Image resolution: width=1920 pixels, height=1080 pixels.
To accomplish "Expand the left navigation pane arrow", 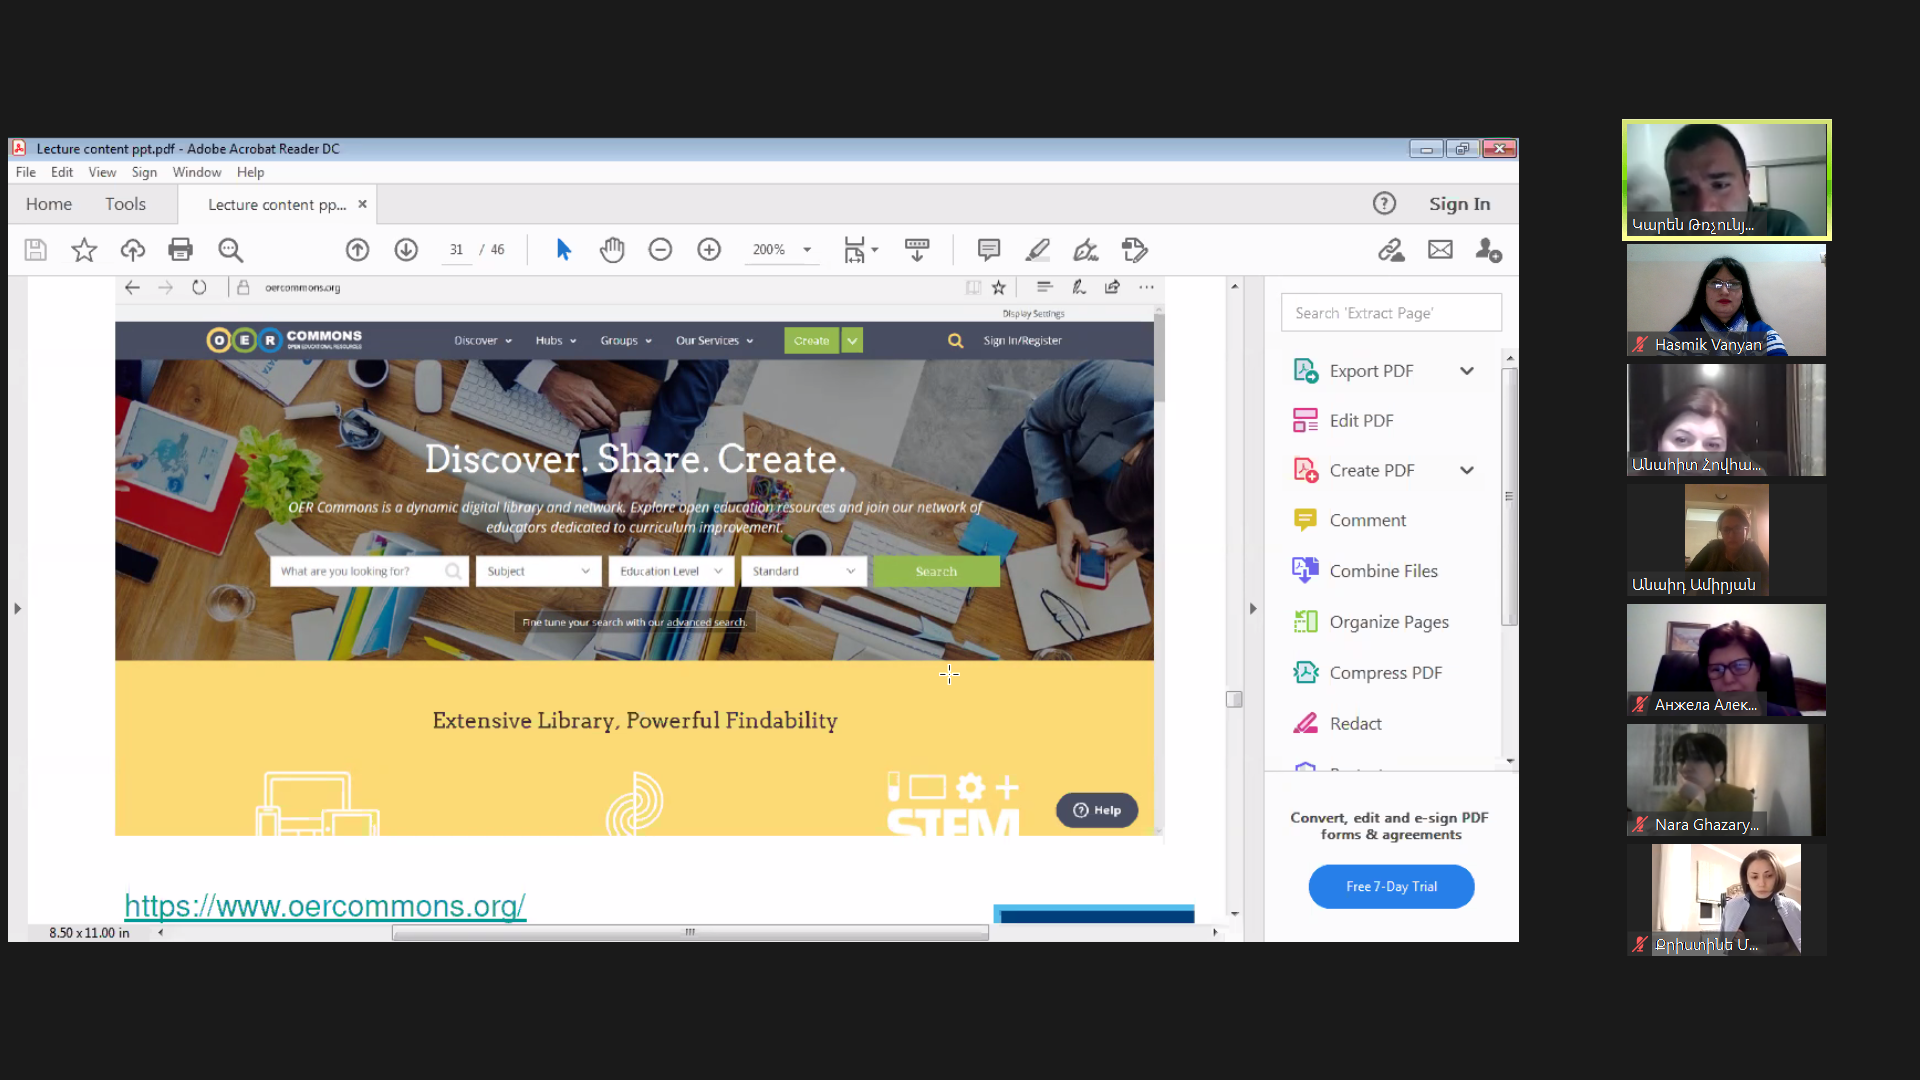I will pyautogui.click(x=17, y=608).
